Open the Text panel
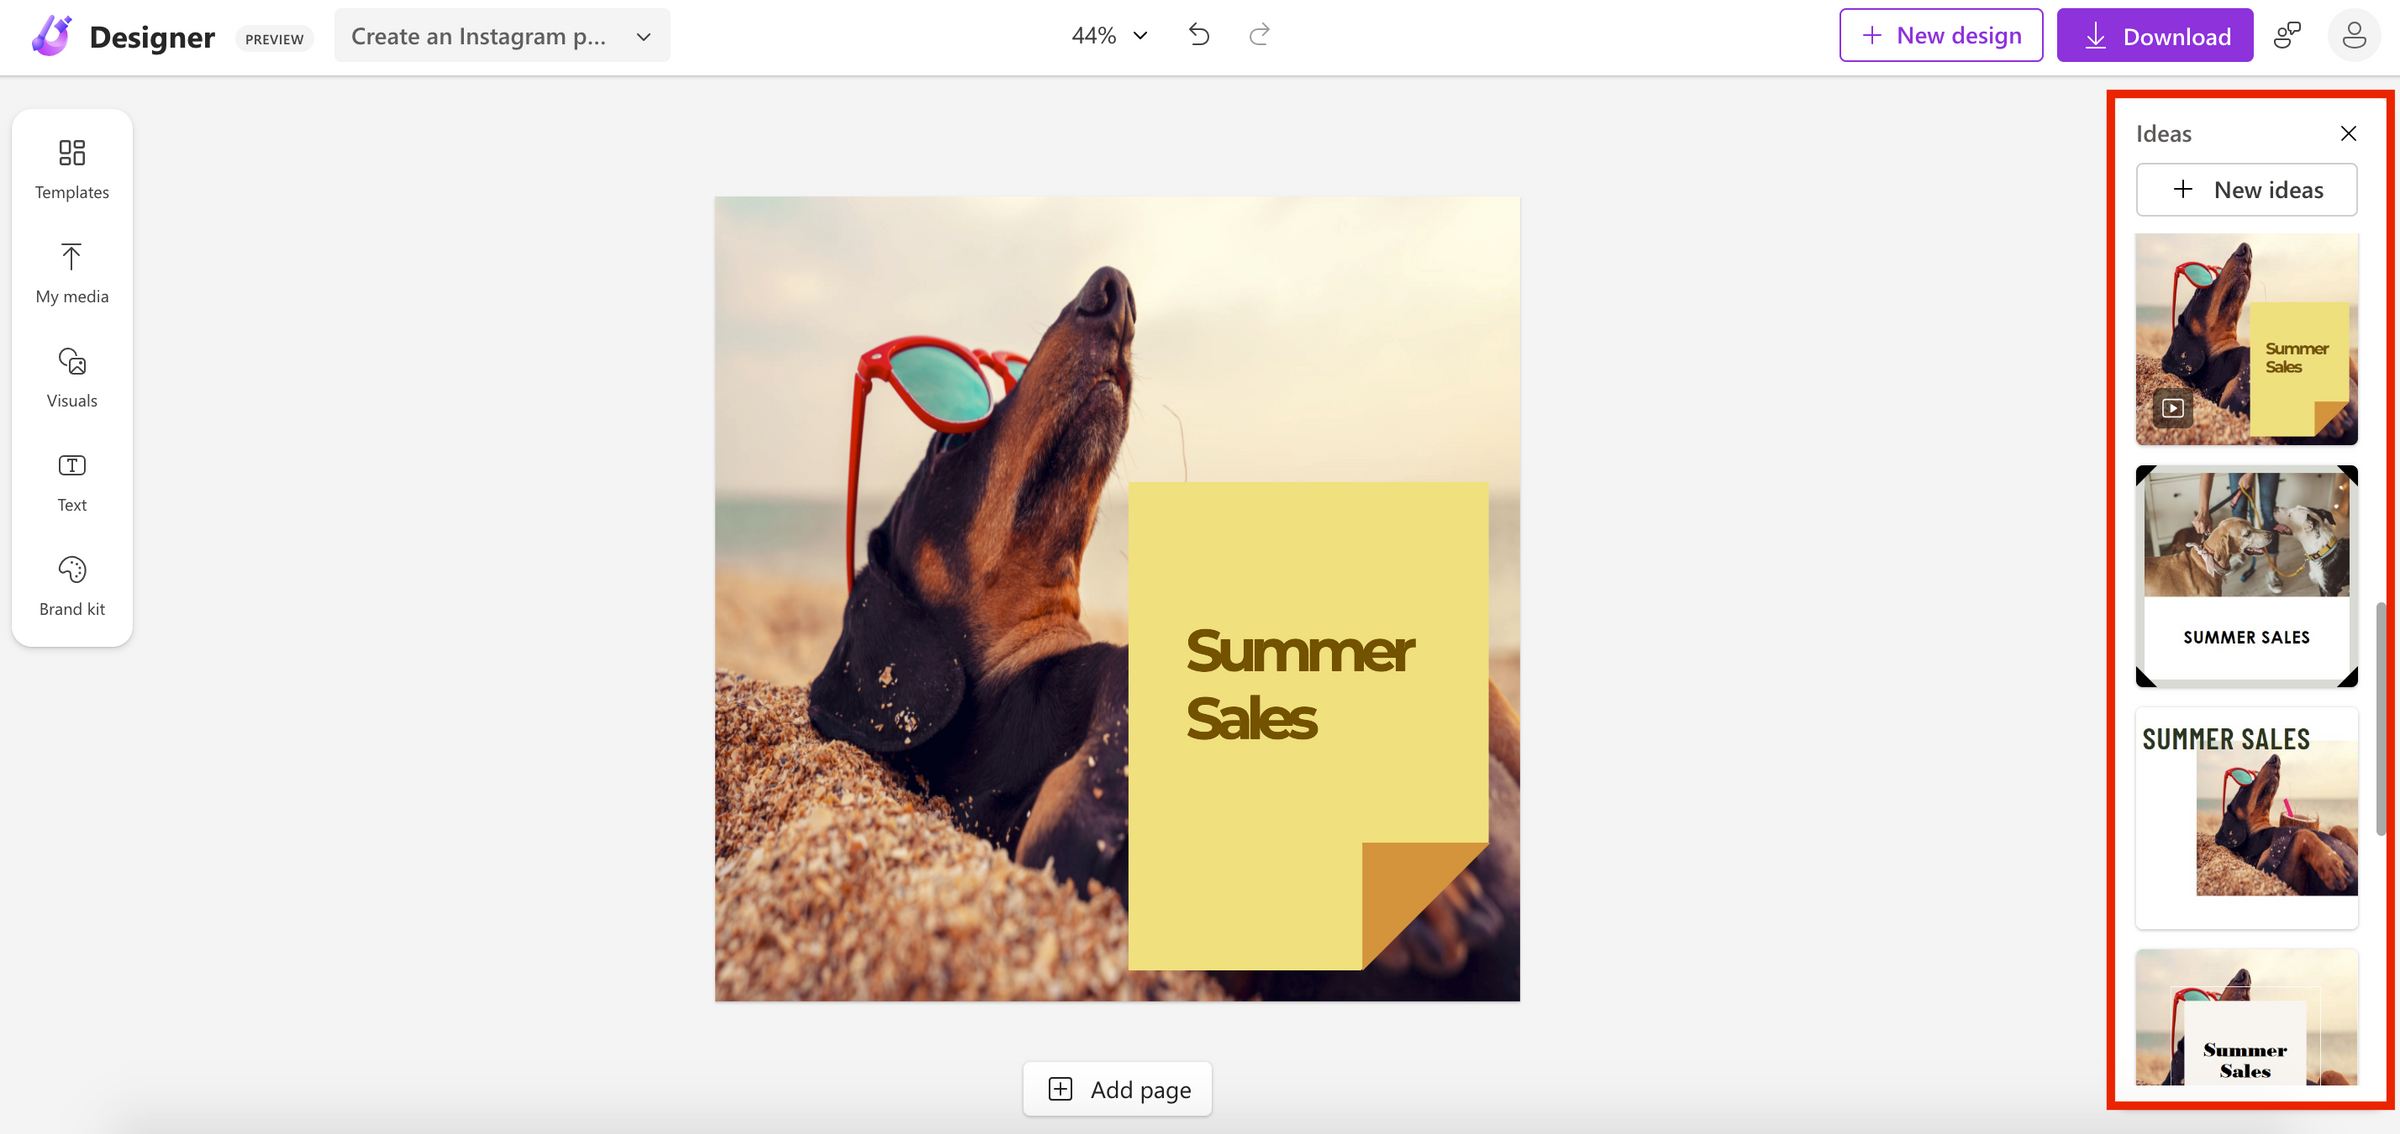Image resolution: width=2400 pixels, height=1134 pixels. click(x=71, y=482)
